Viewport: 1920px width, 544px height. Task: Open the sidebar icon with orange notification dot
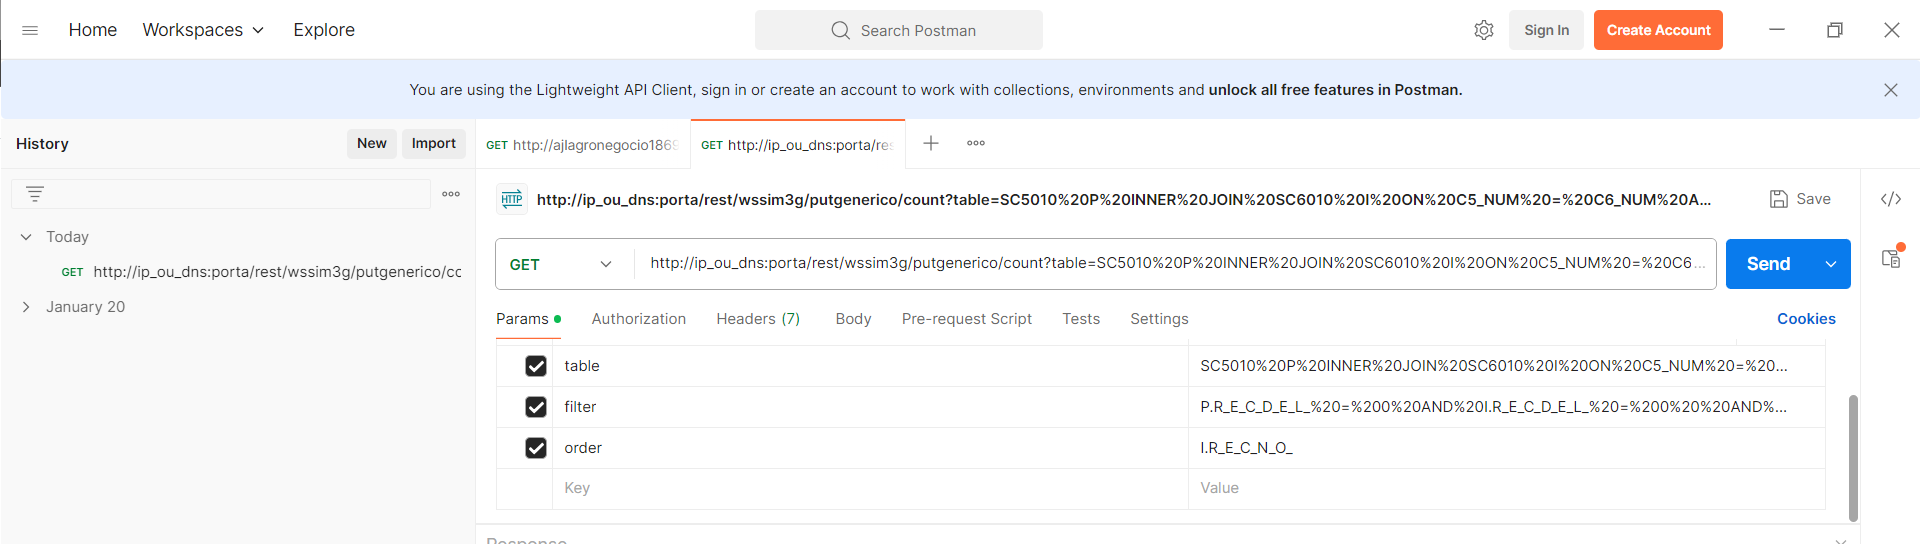[x=1891, y=257]
